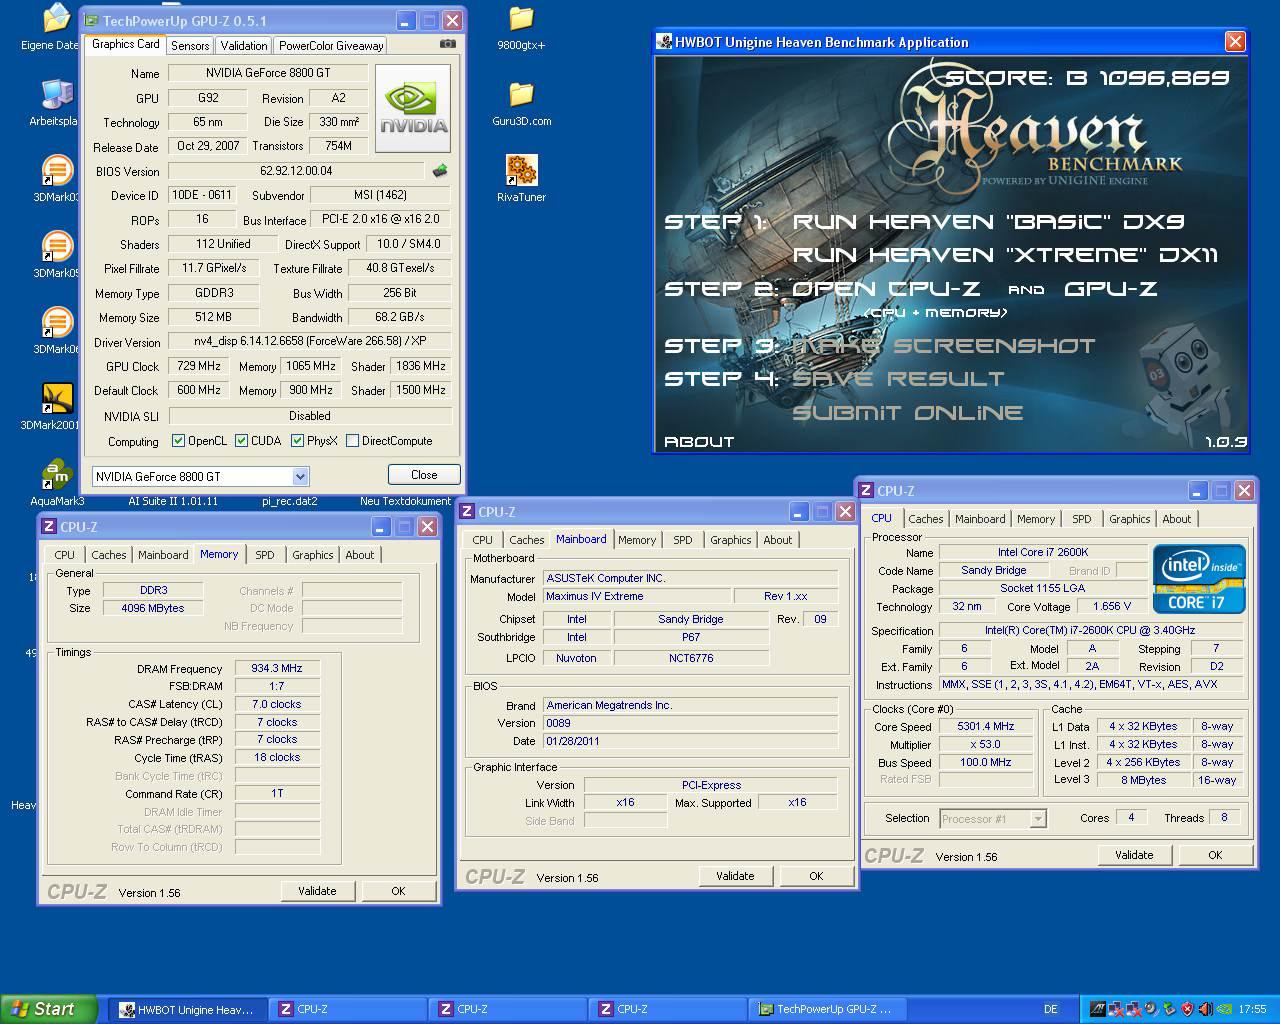Click the taskbar clock showing 17:55

click(1252, 1009)
